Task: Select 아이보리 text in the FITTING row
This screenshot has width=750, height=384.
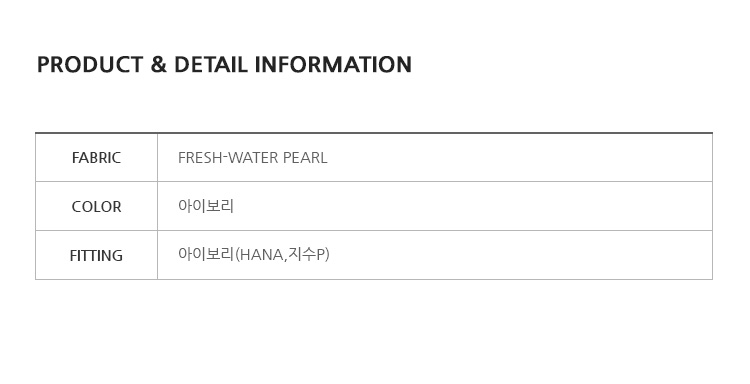Action: (x=206, y=254)
